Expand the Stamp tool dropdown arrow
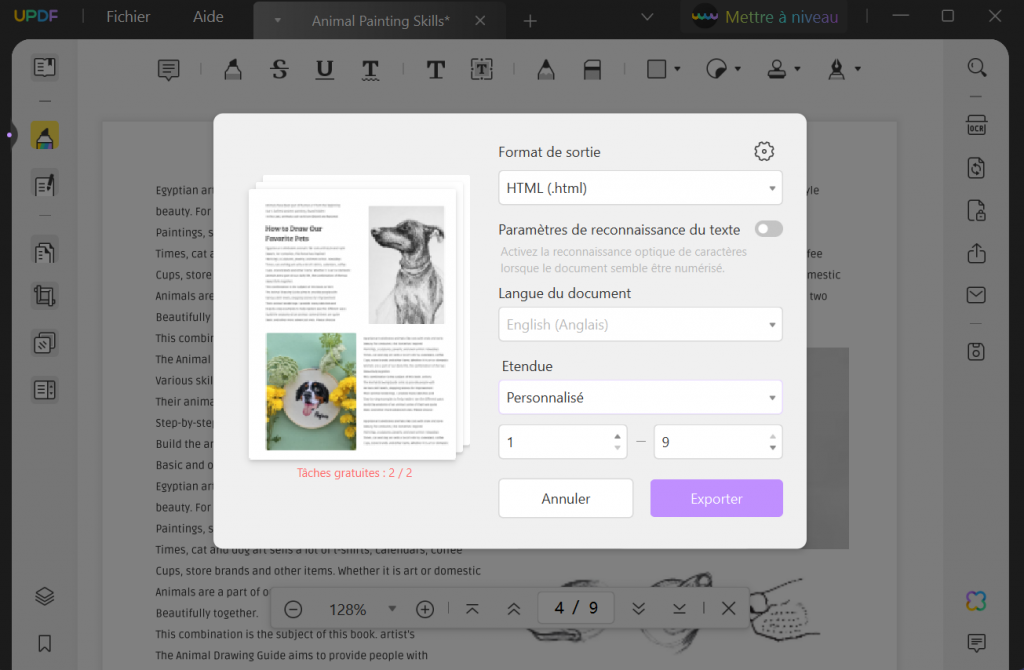Screen dimensions: 1024x670 coord(797,69)
